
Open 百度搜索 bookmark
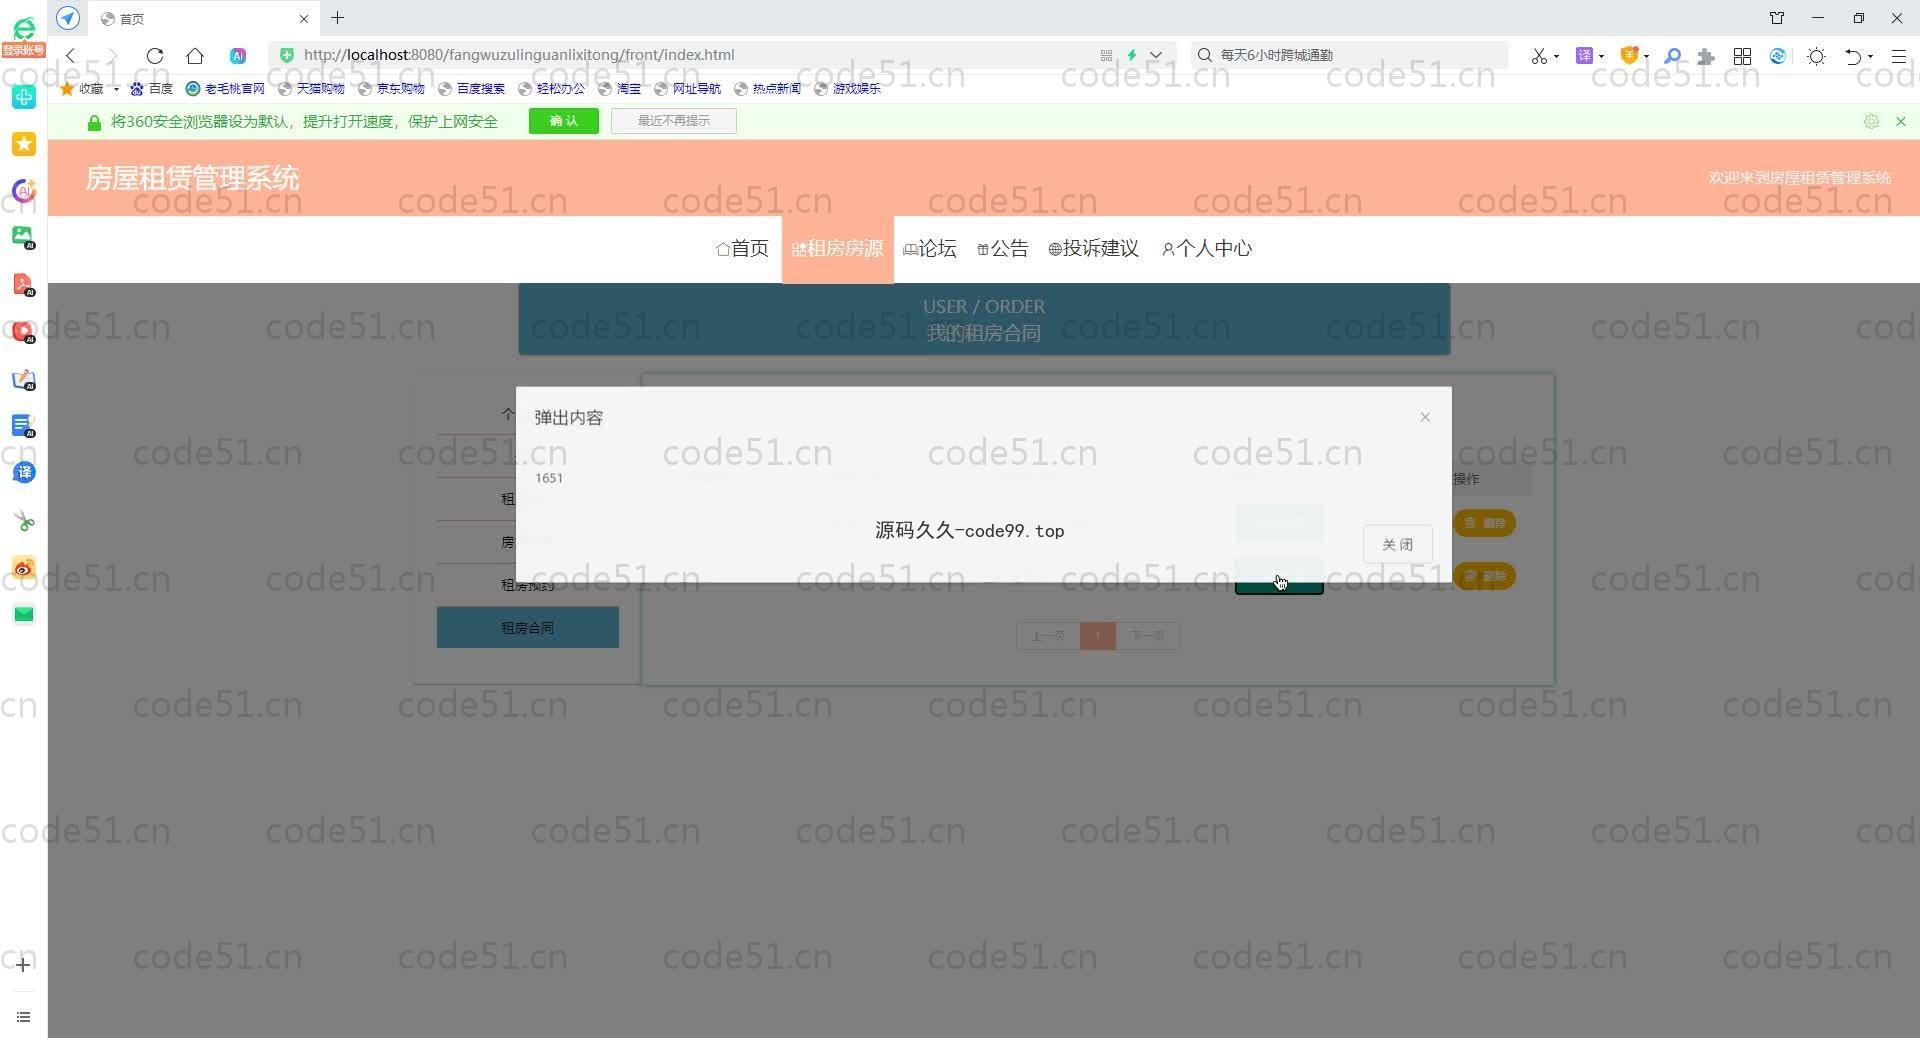tap(472, 89)
